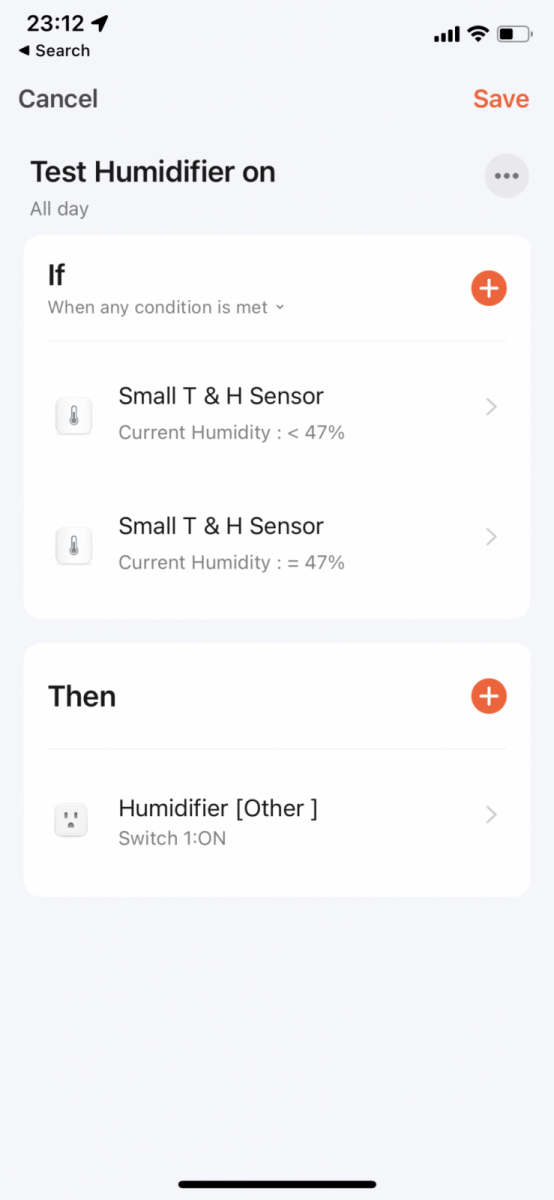Save the Test Humidifier on automation

[501, 99]
